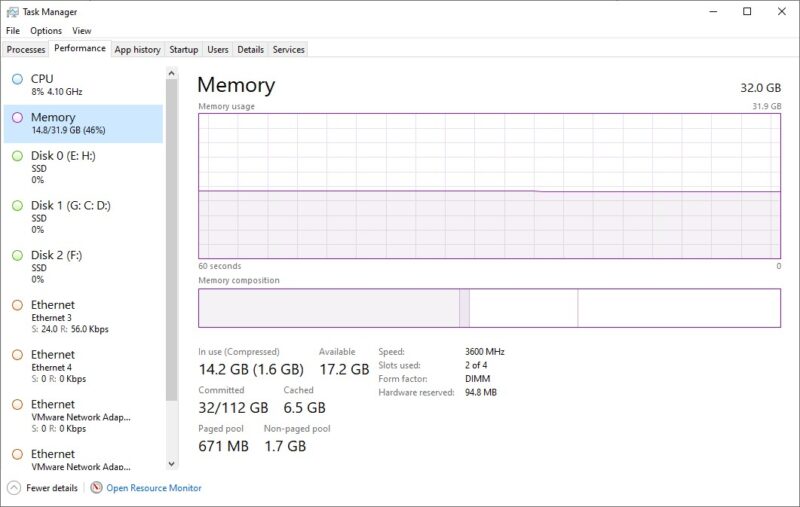Click the 94.8 MB hardware reserved value
The height and width of the screenshot is (507, 800).
coord(481,392)
